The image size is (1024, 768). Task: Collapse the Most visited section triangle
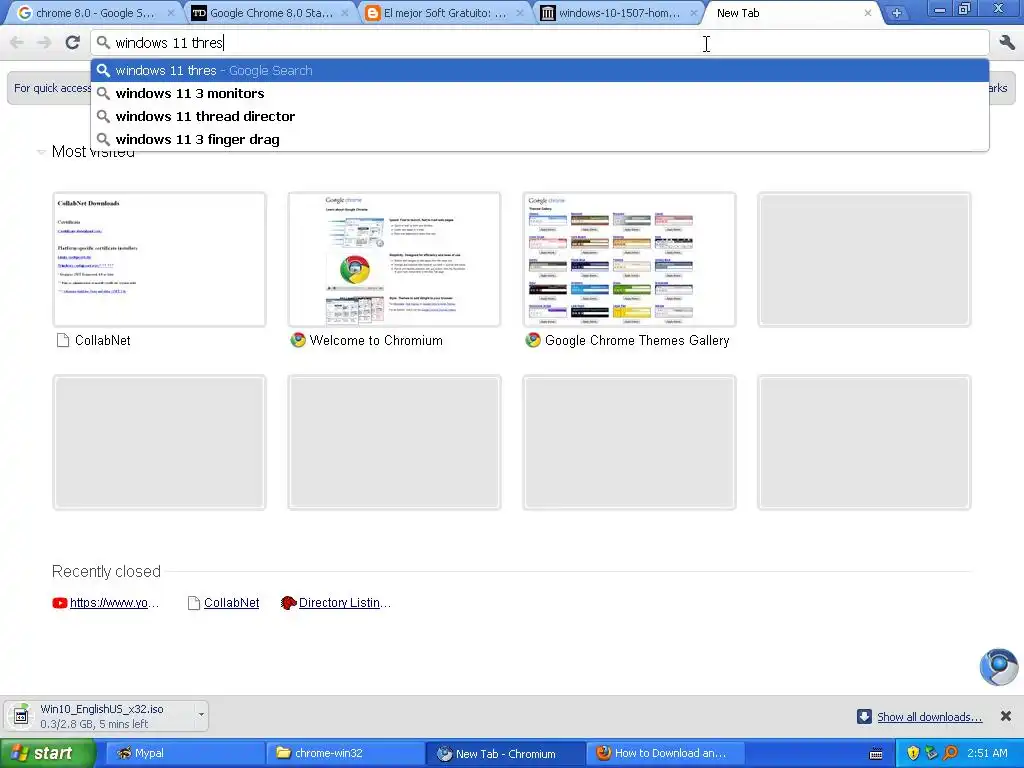40,152
